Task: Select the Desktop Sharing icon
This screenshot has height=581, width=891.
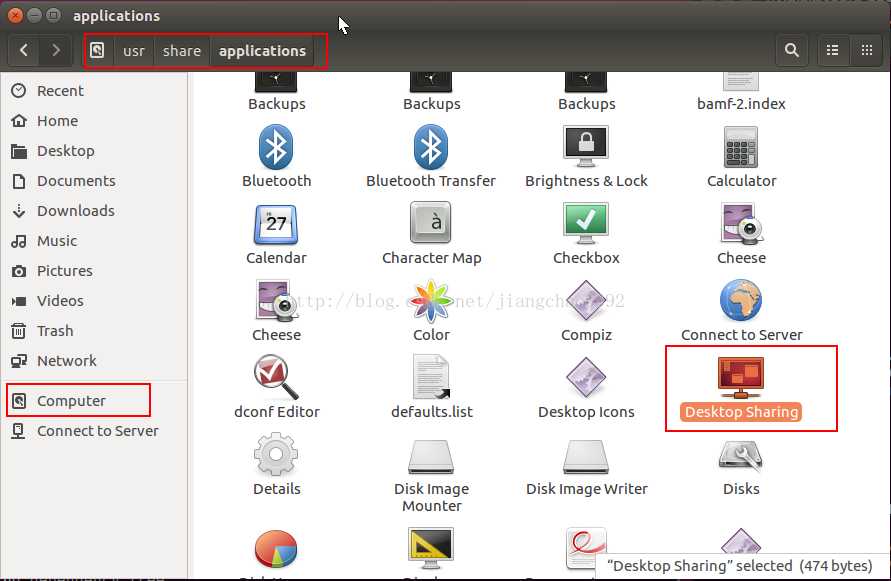Action: coord(741,378)
